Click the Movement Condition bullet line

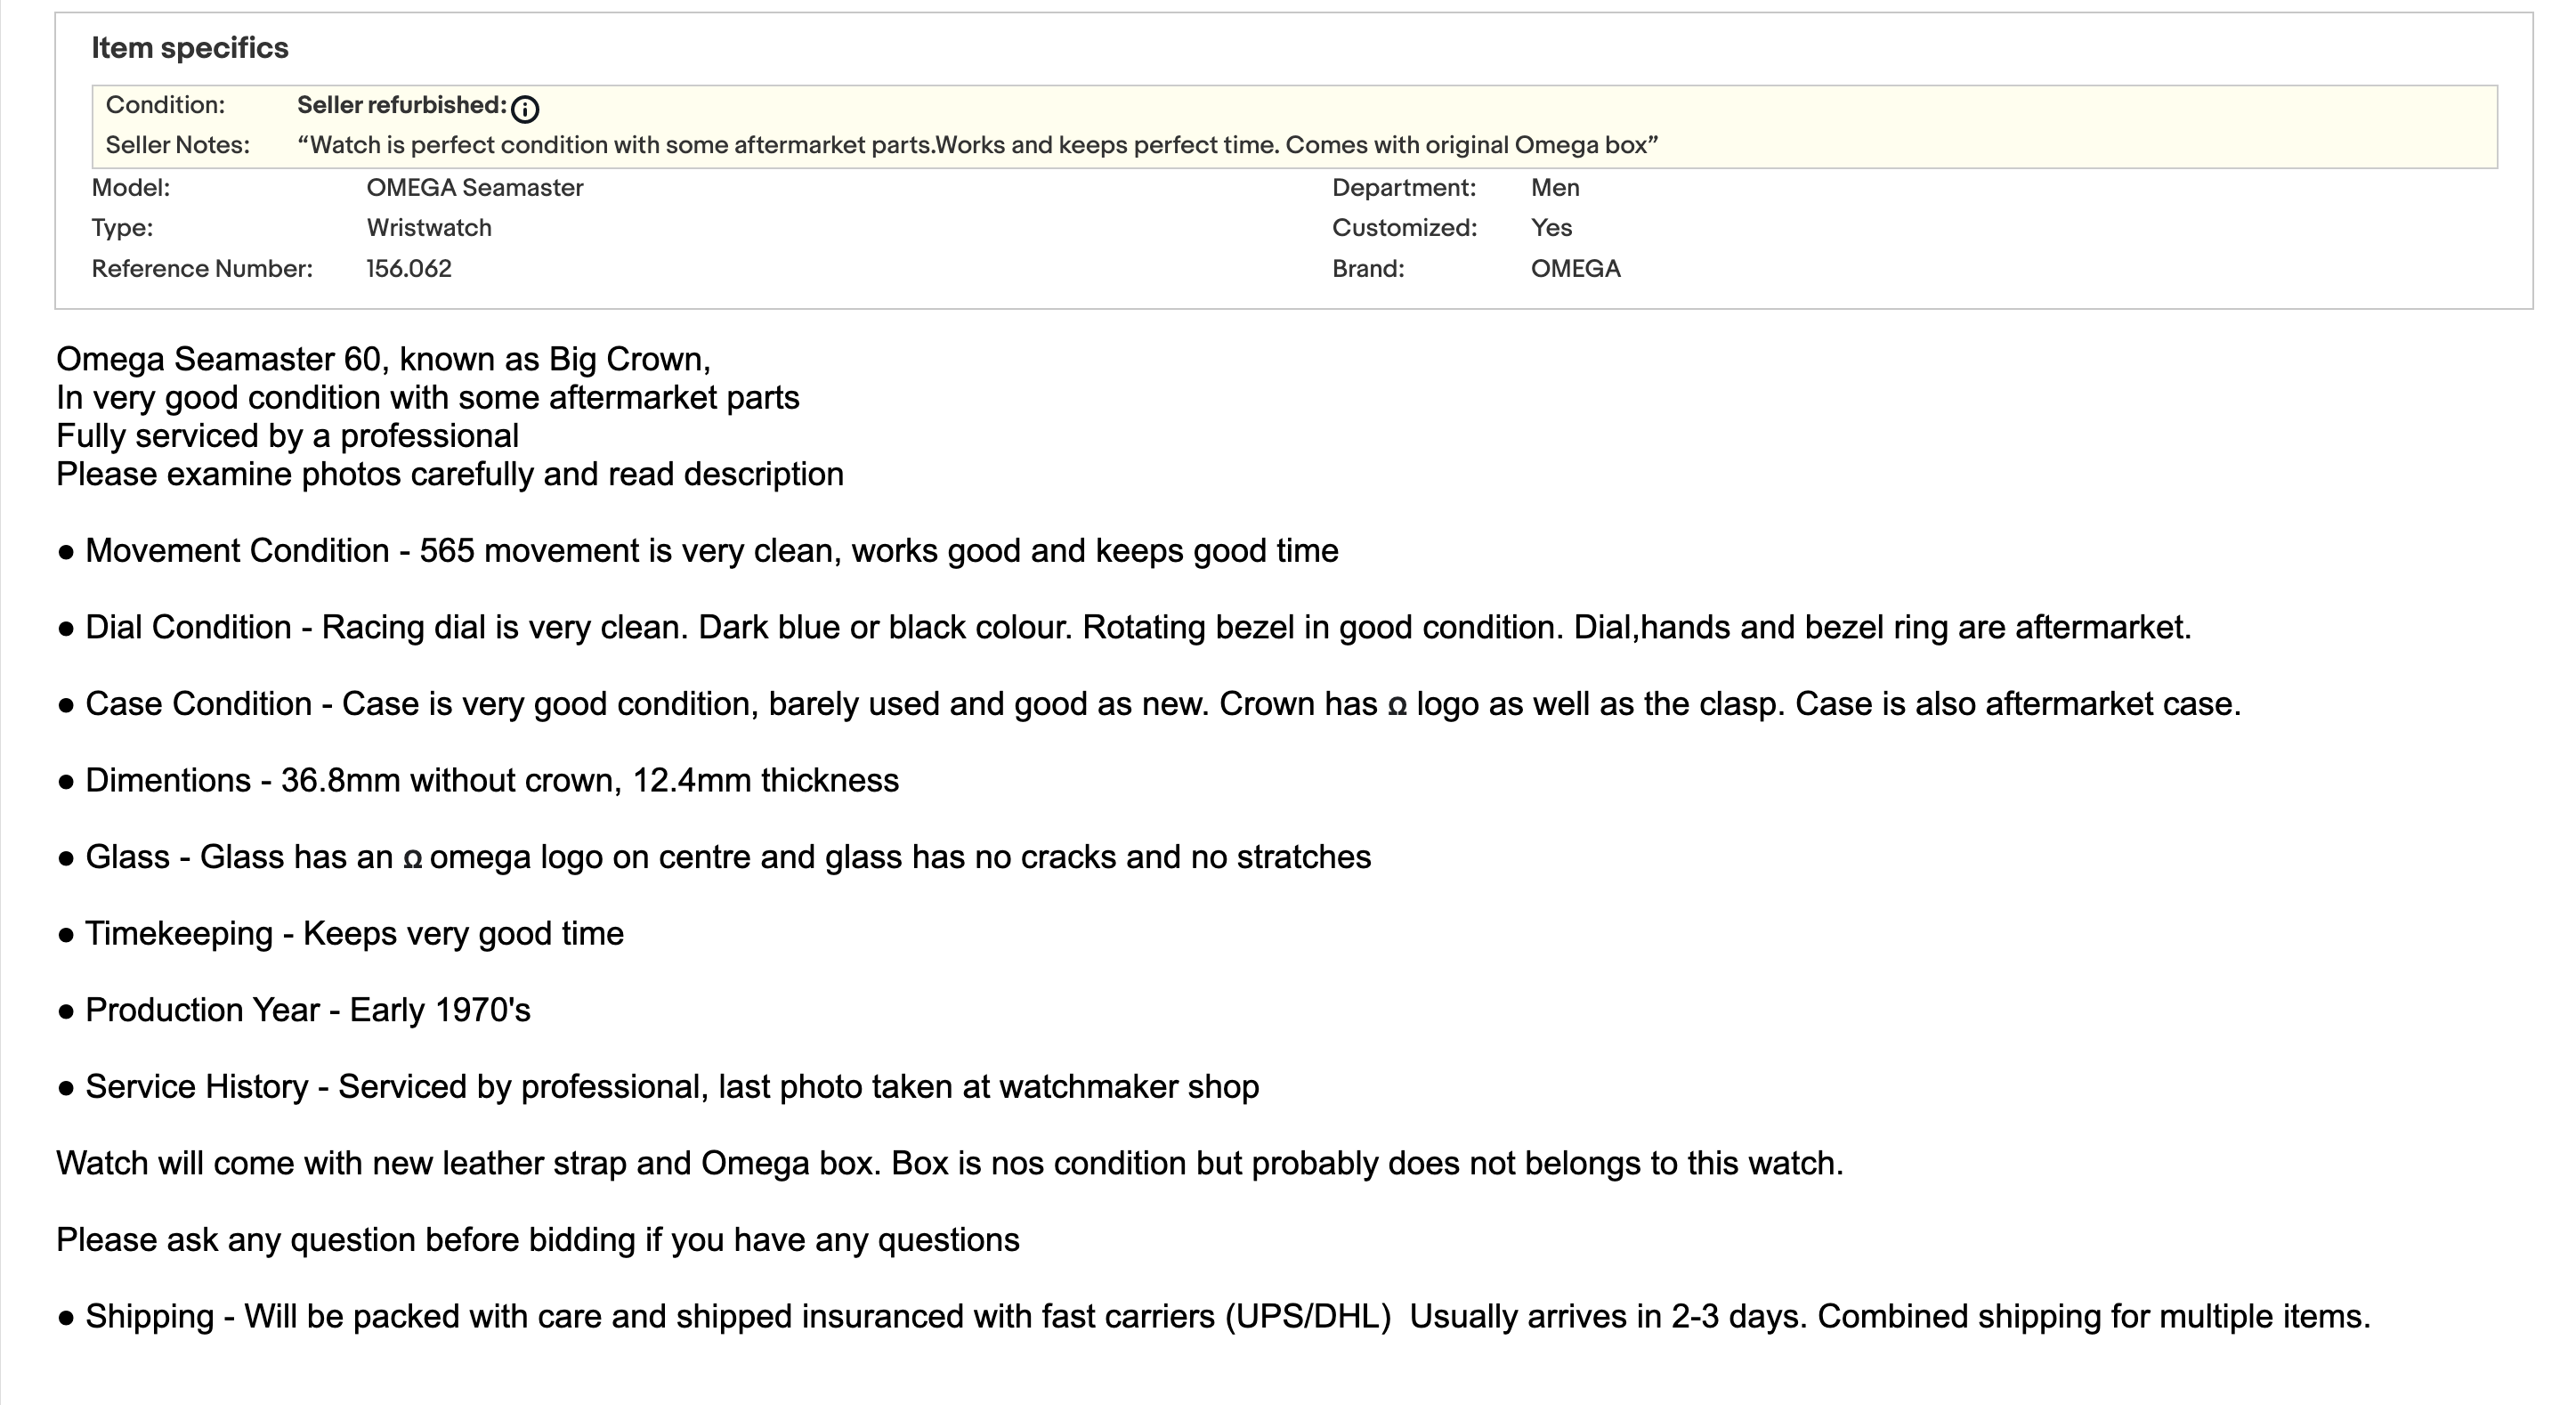coord(697,551)
